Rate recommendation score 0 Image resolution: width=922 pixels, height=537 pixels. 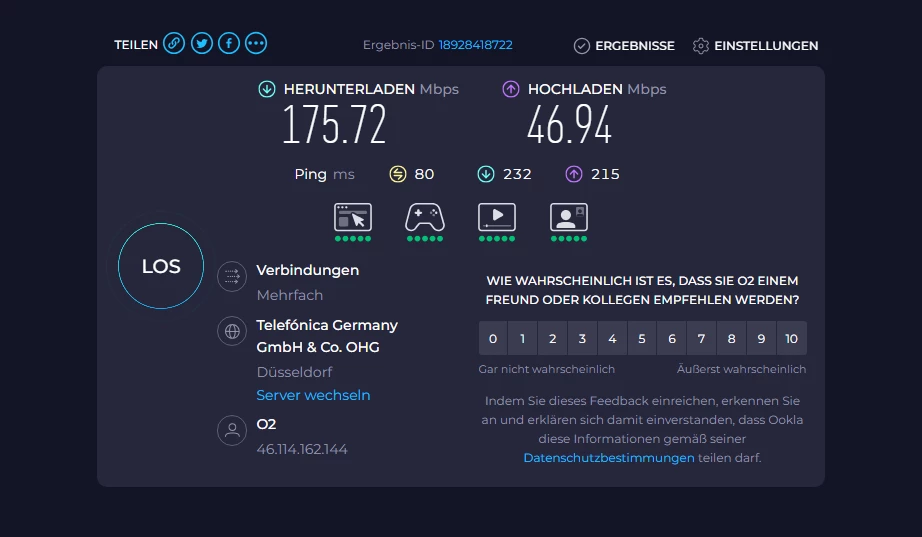pos(493,338)
